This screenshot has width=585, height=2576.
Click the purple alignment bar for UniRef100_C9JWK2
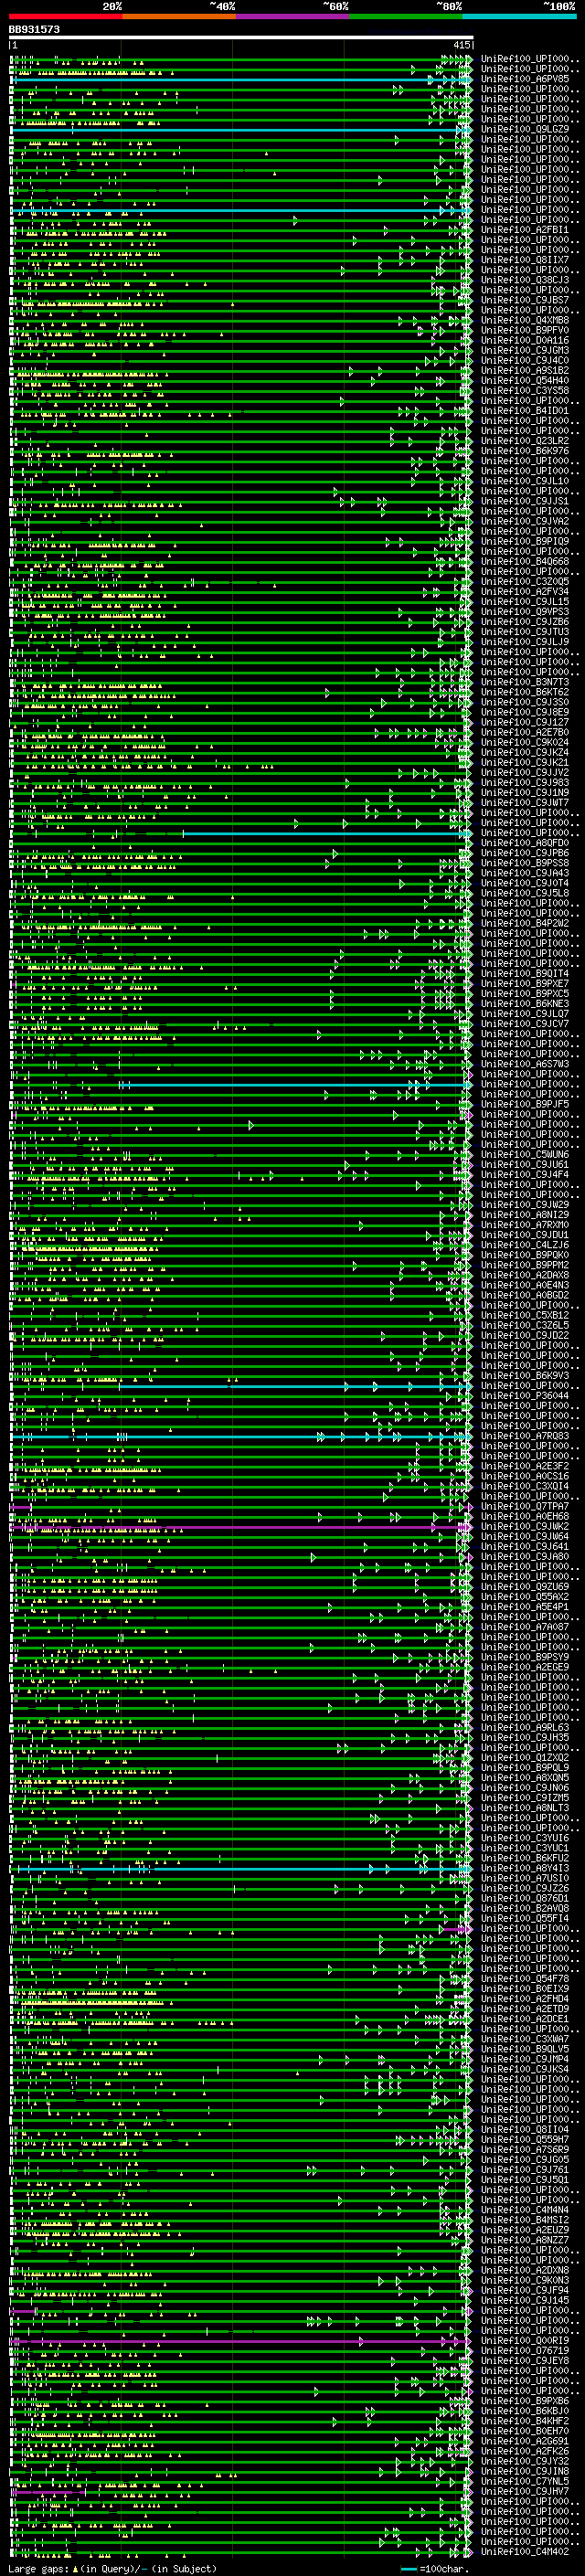click(241, 1527)
